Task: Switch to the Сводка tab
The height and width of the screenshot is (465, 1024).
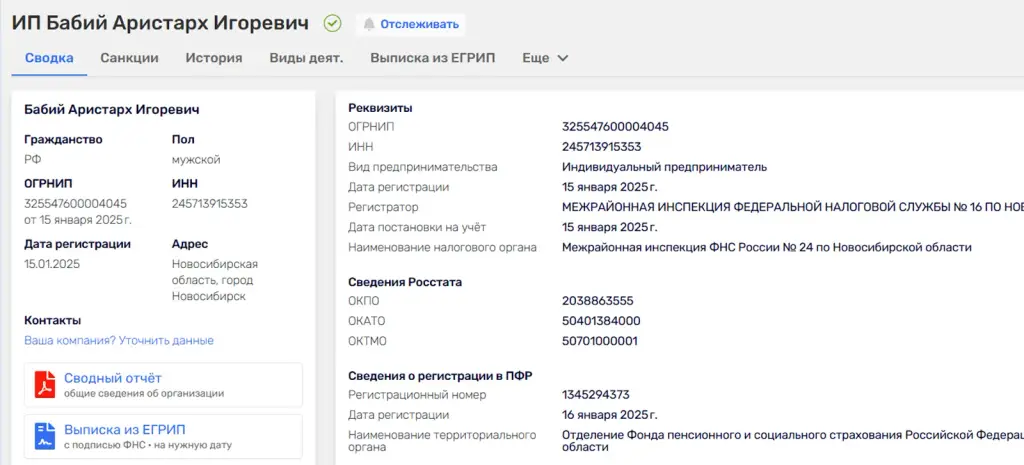Action: [x=49, y=57]
